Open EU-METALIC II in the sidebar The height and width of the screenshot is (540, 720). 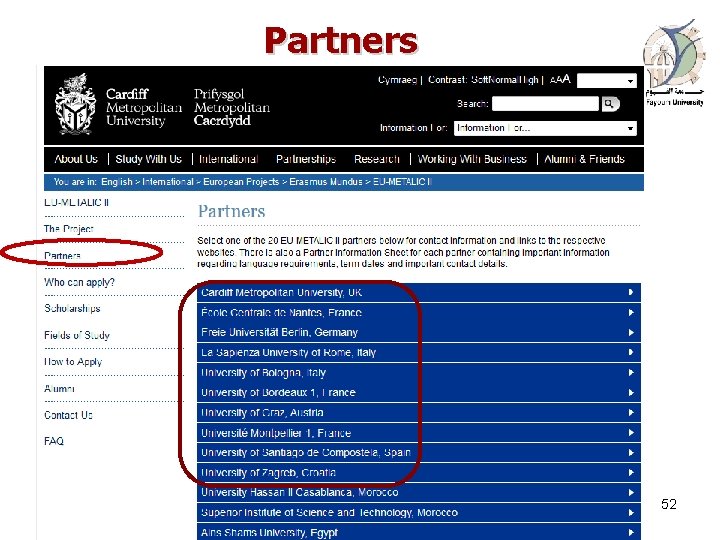coord(76,202)
